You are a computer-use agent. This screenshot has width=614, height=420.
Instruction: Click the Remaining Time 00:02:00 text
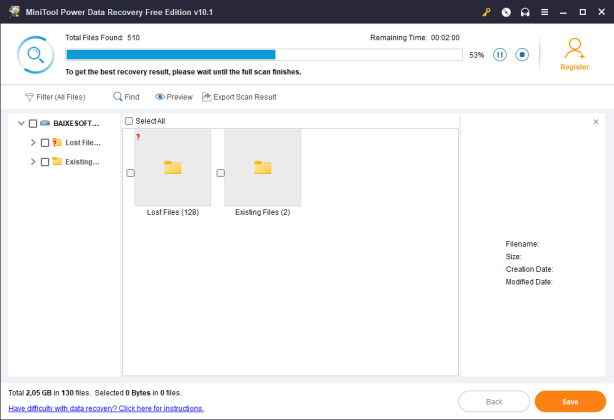(x=415, y=38)
